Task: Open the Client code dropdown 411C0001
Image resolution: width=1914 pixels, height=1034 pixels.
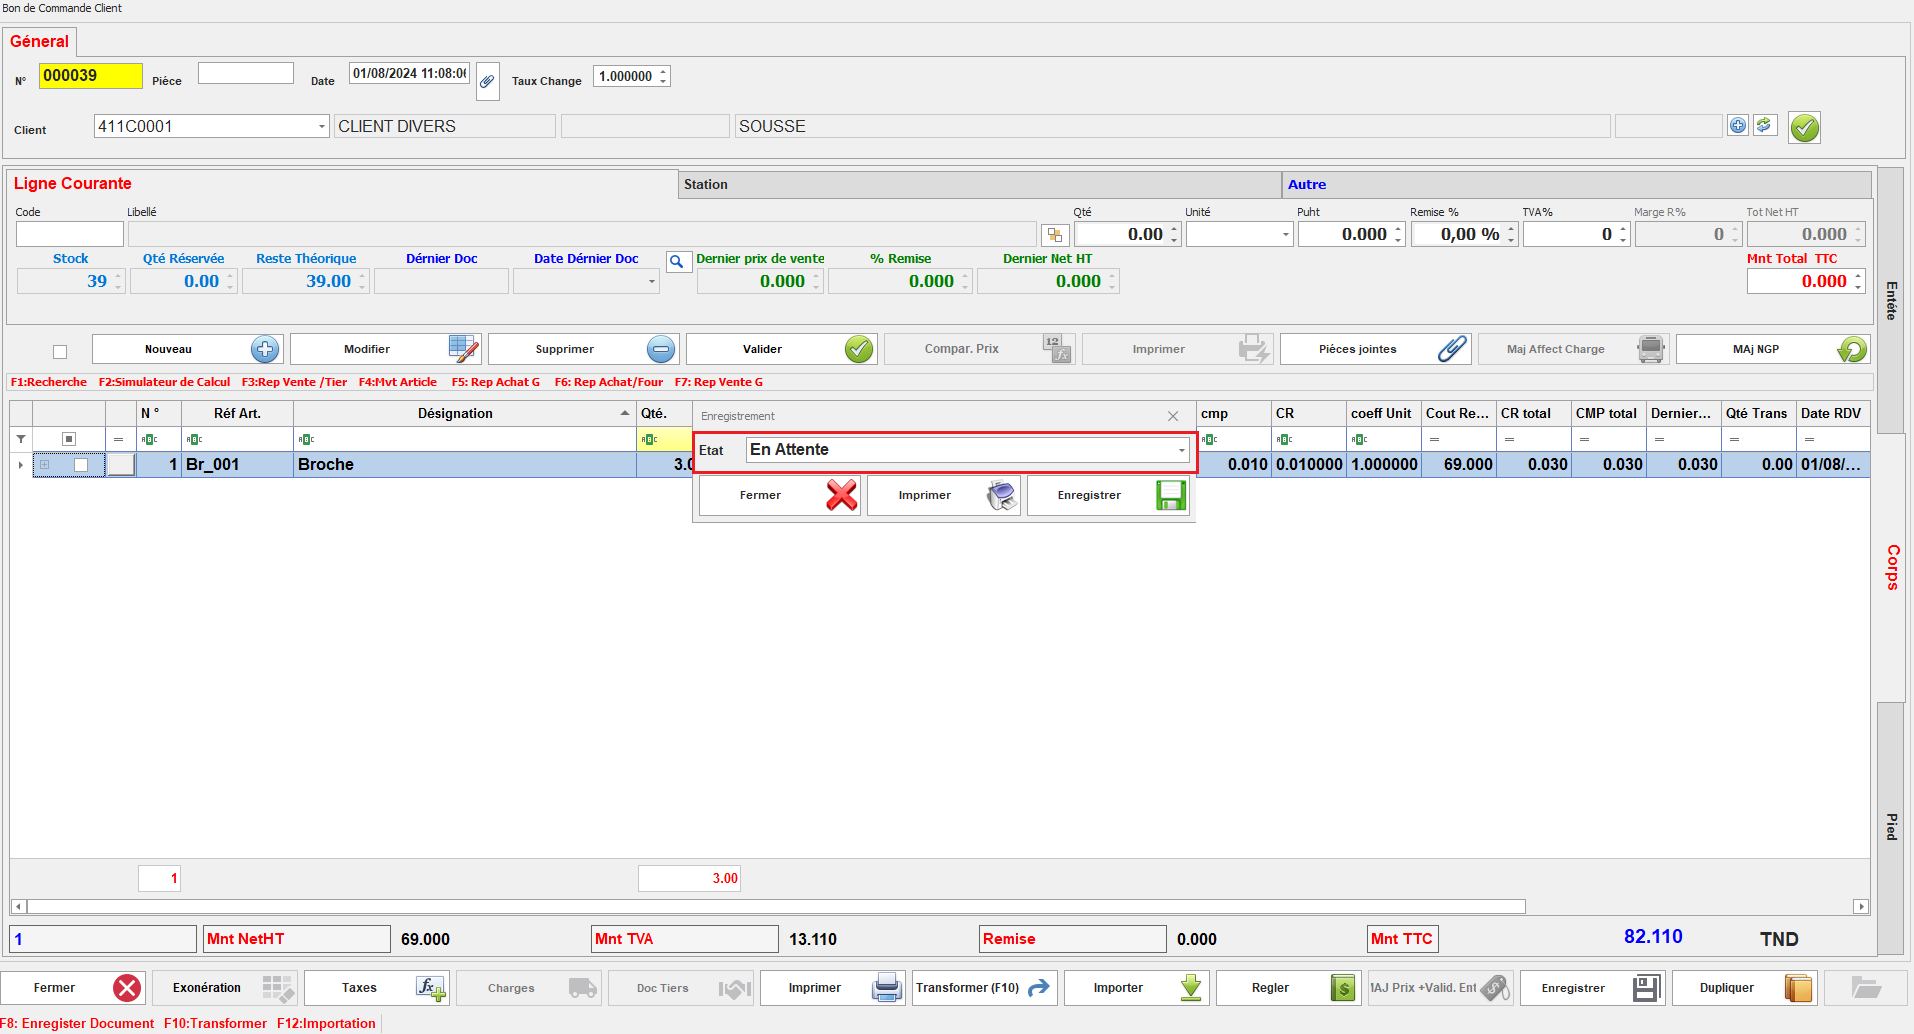Action: (x=322, y=126)
